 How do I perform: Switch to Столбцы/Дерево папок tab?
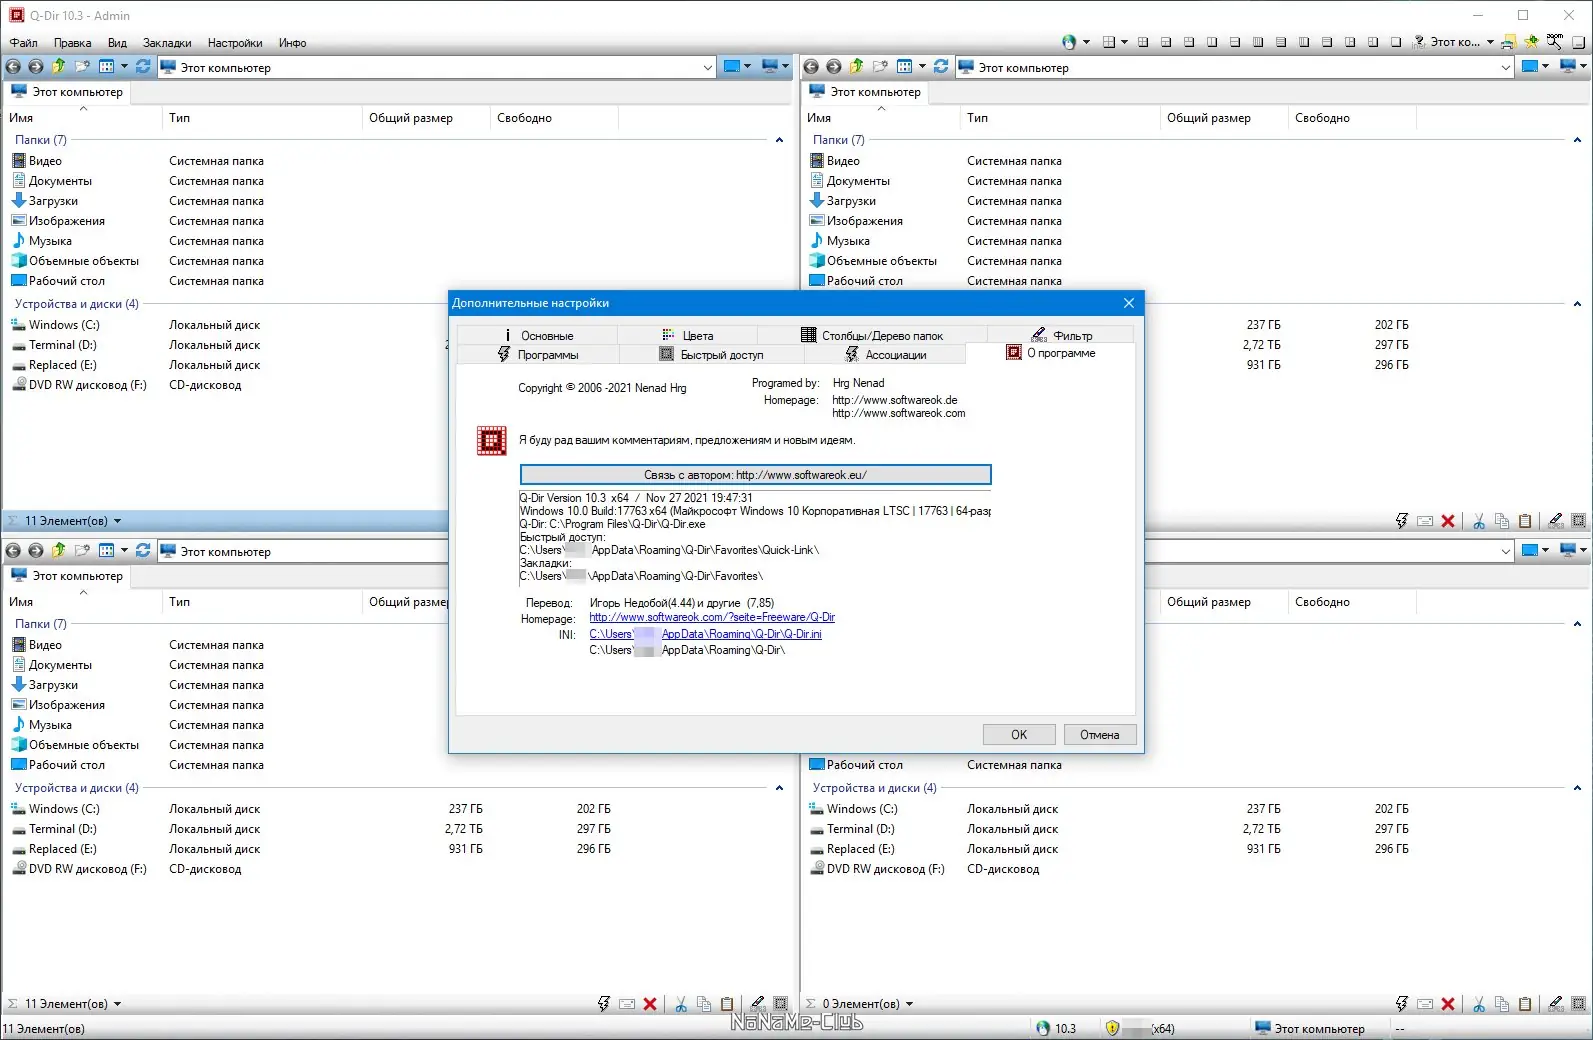click(872, 336)
